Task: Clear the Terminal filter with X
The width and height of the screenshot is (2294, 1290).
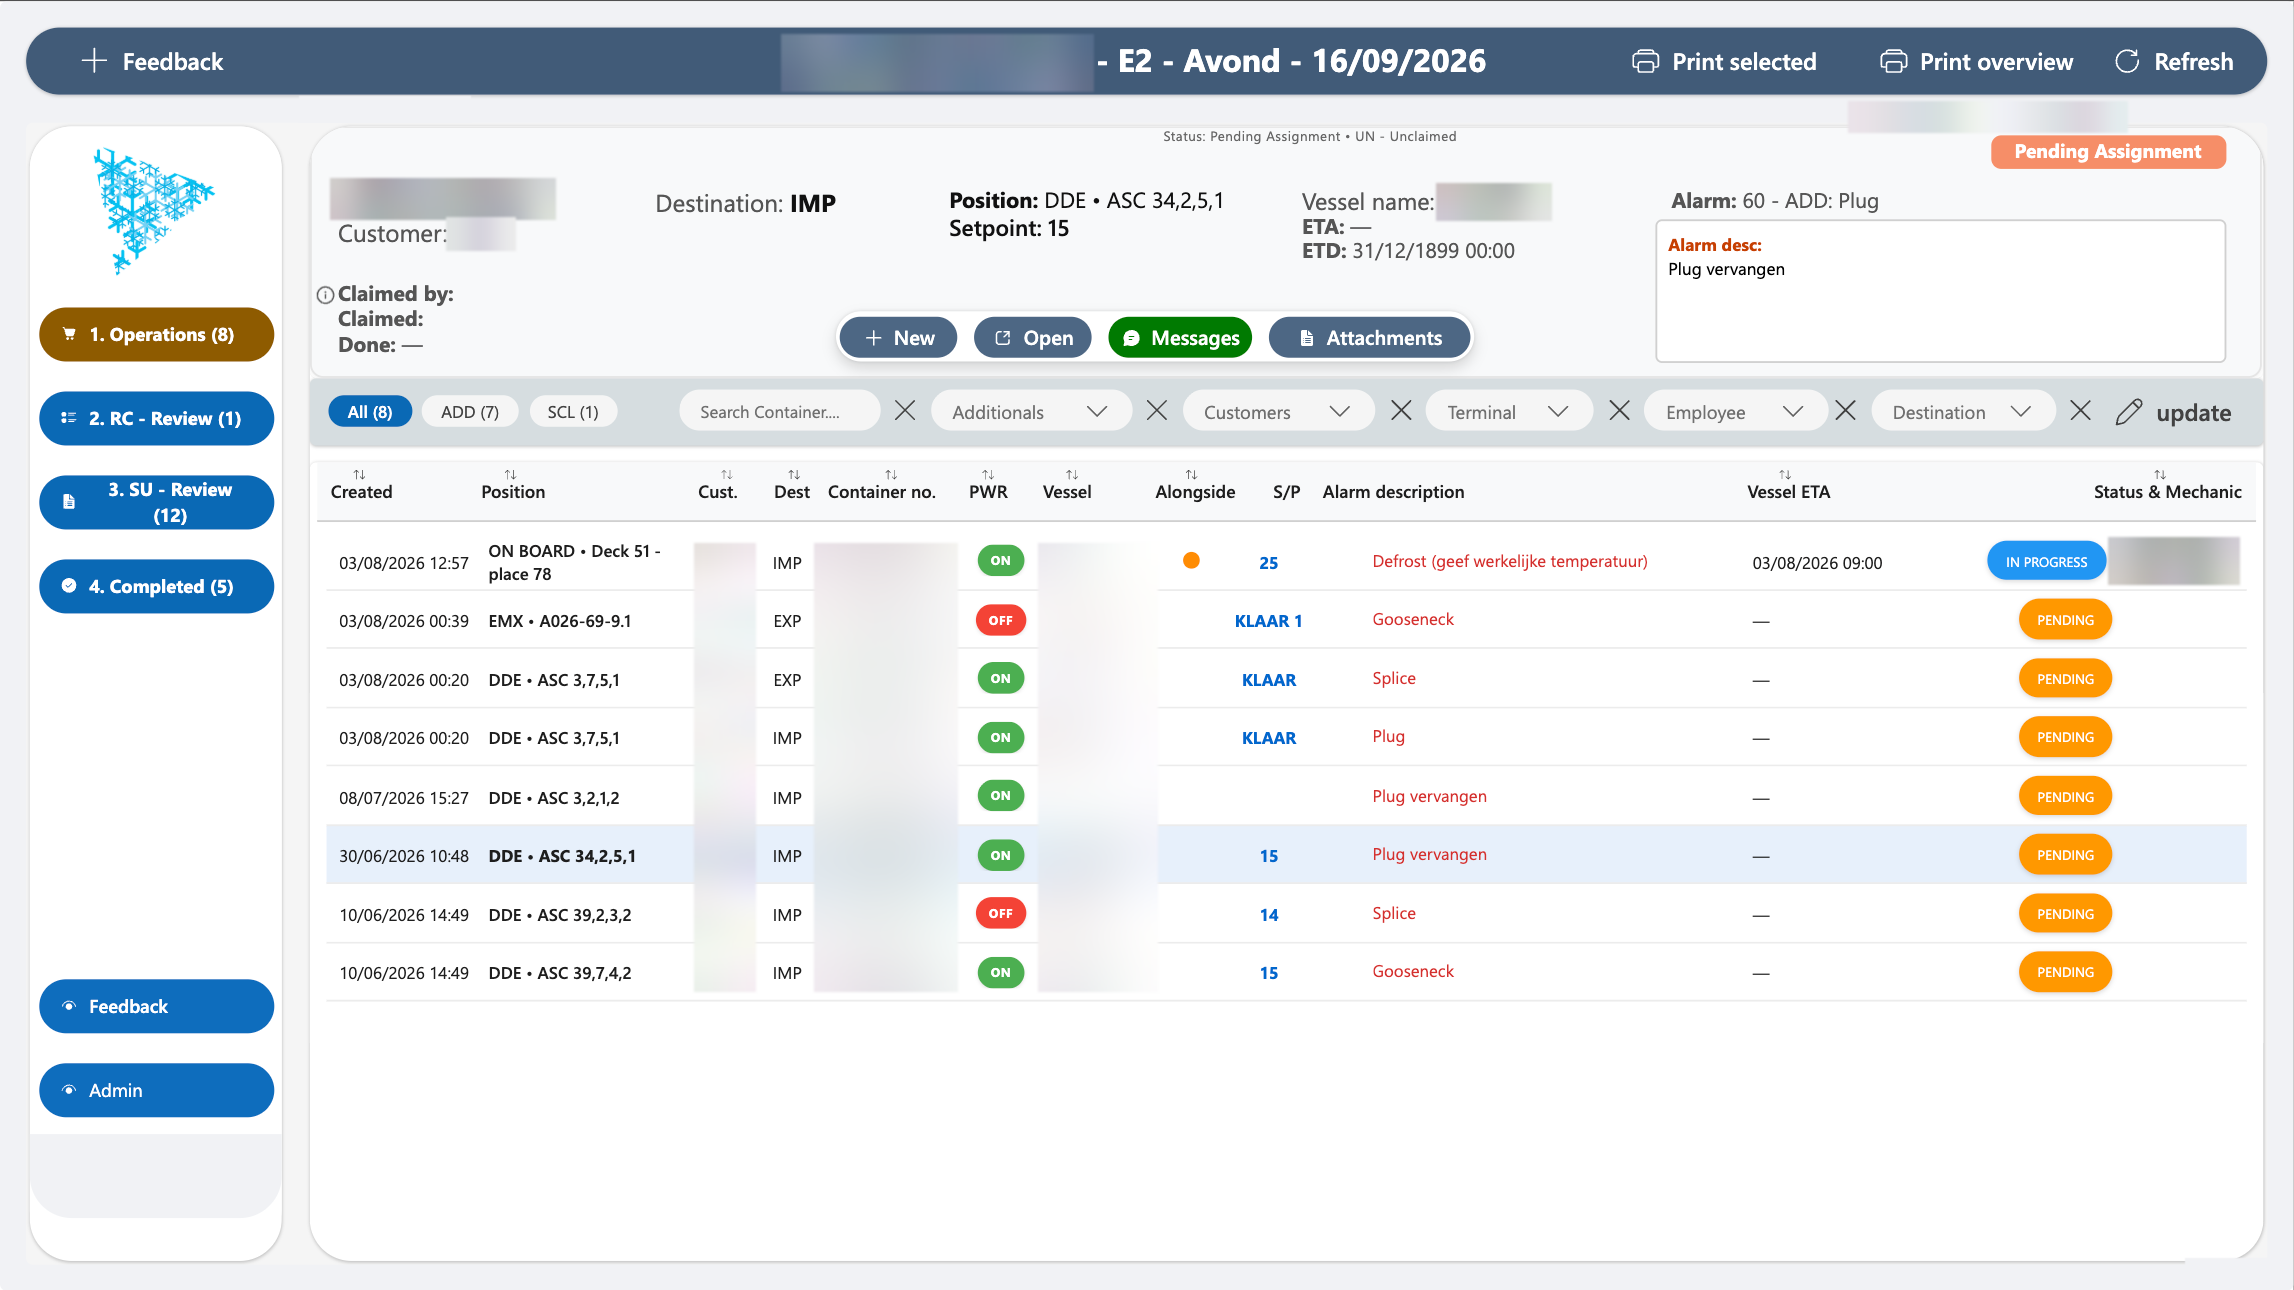Action: tap(1619, 411)
